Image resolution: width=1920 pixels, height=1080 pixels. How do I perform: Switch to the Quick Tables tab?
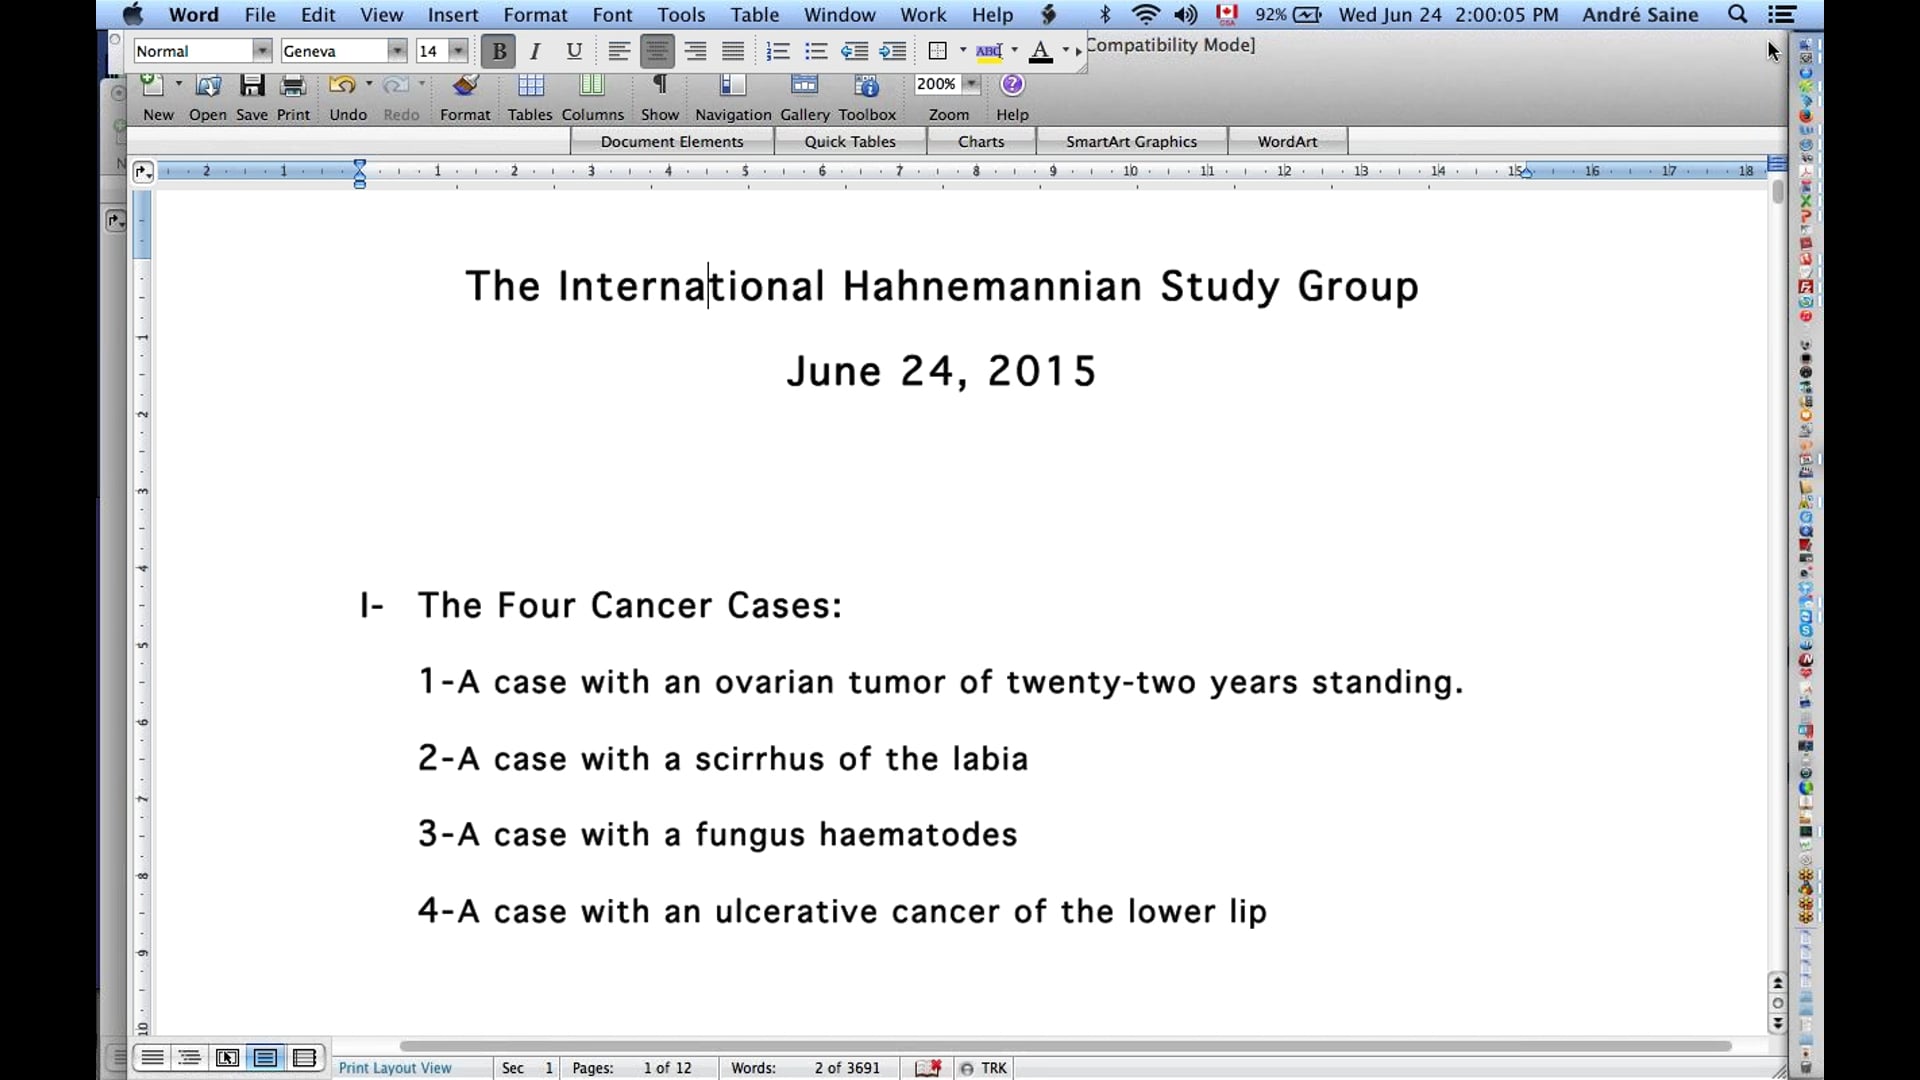pos(851,140)
